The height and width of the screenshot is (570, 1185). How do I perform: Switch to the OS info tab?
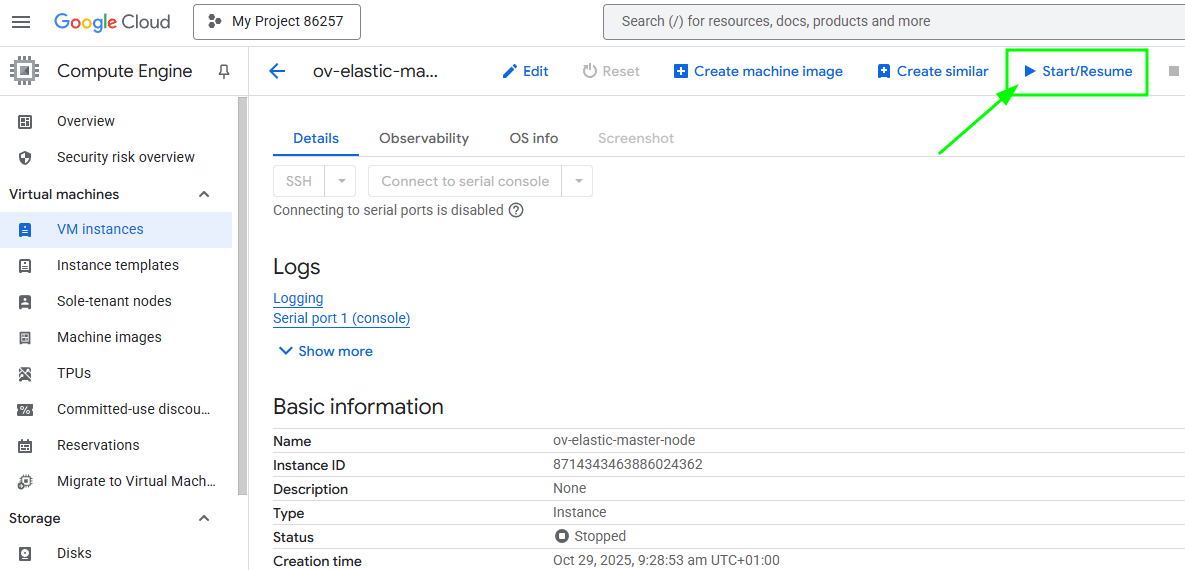coord(534,138)
